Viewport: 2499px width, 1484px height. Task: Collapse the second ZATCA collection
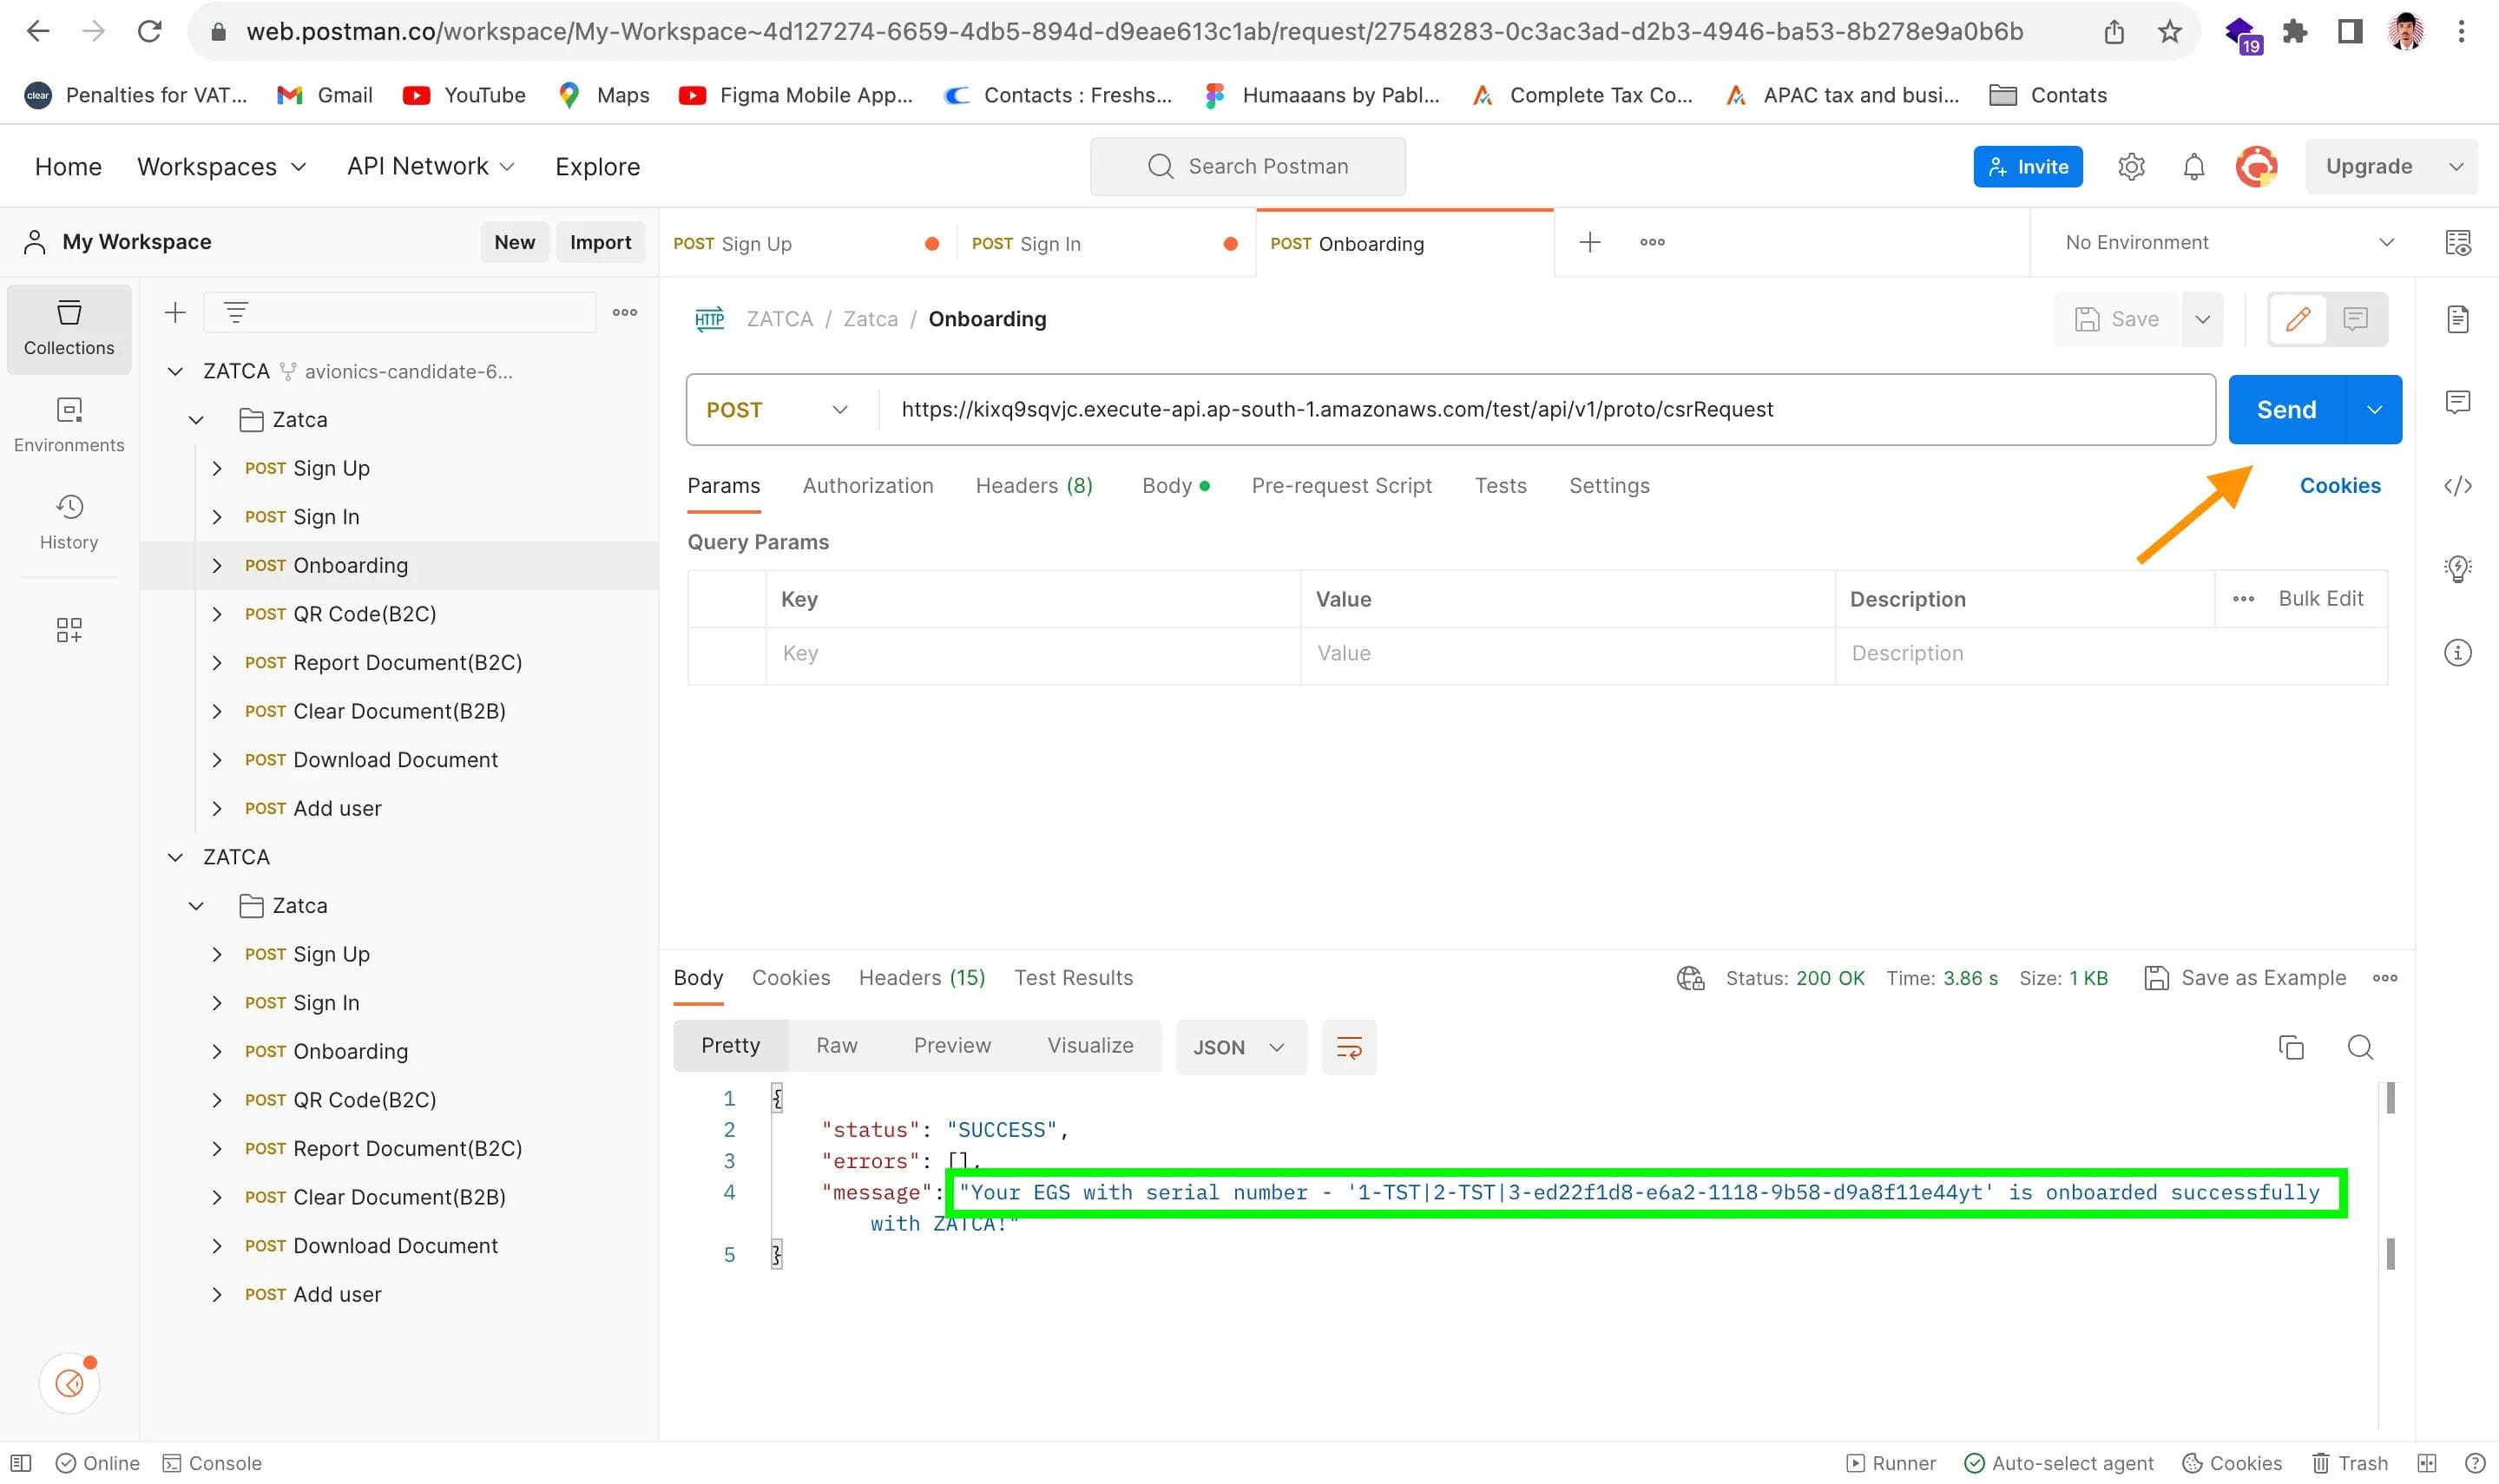(175, 858)
